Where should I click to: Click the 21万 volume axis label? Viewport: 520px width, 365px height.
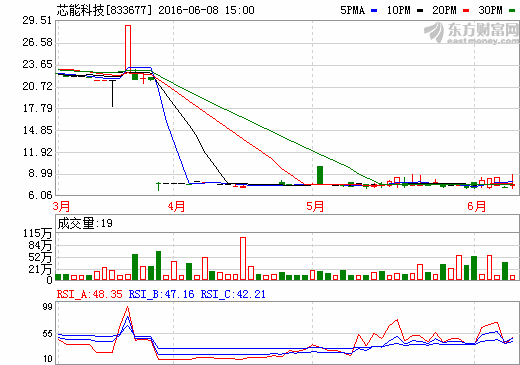pyautogui.click(x=40, y=269)
